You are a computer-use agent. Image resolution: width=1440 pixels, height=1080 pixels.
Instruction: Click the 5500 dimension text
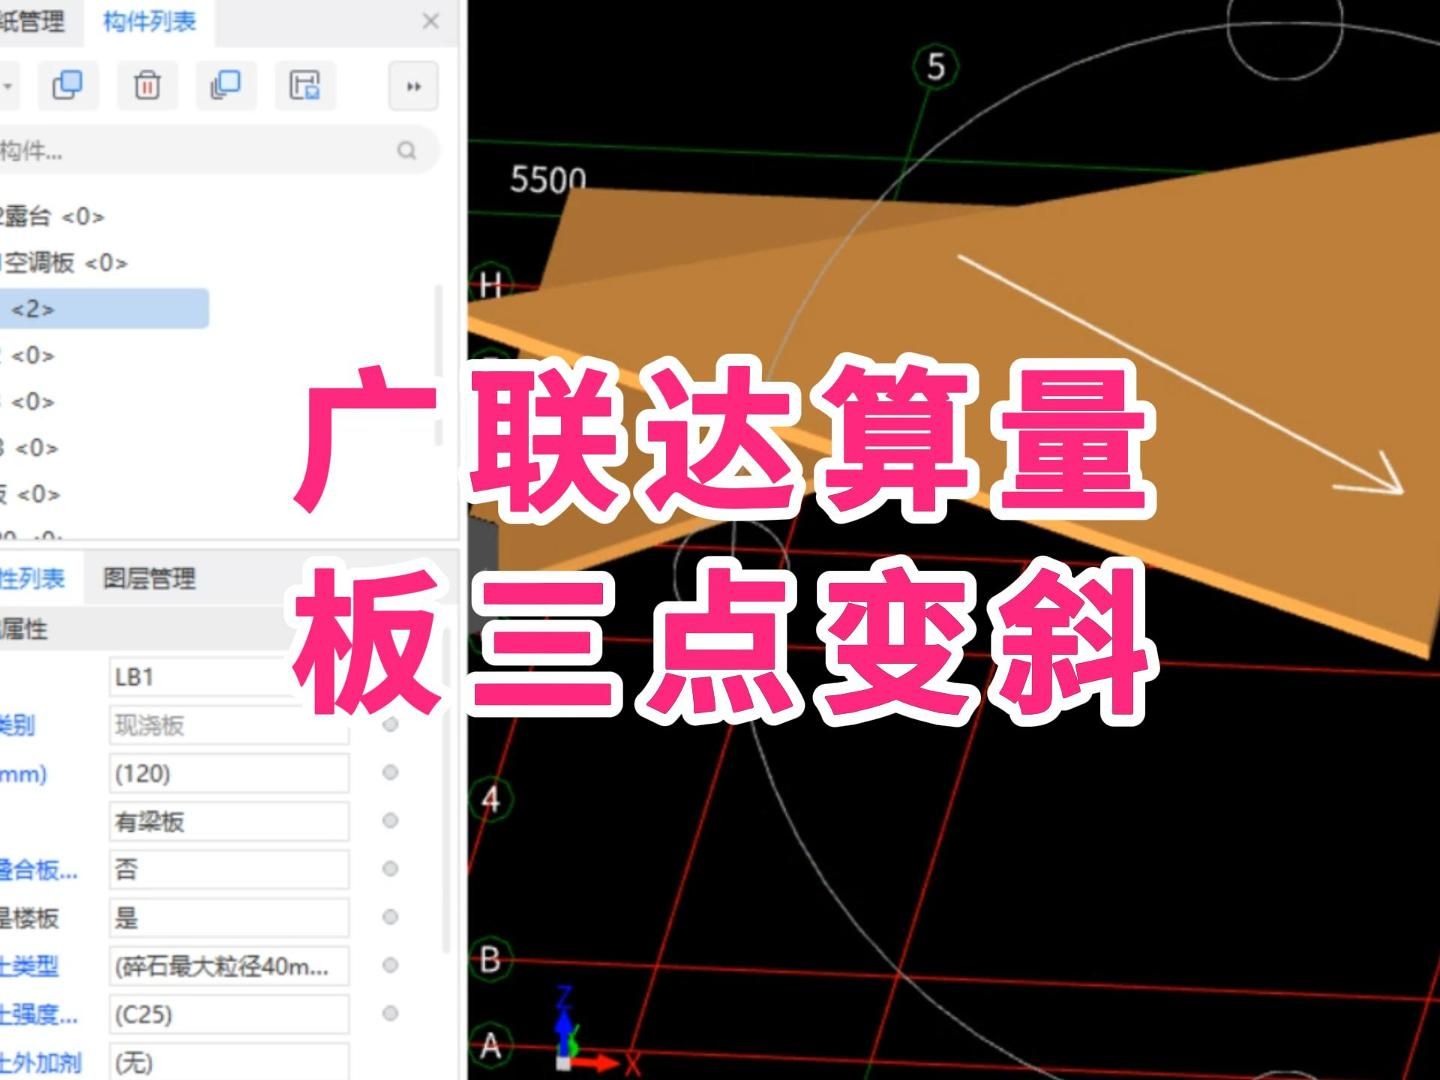tap(548, 179)
